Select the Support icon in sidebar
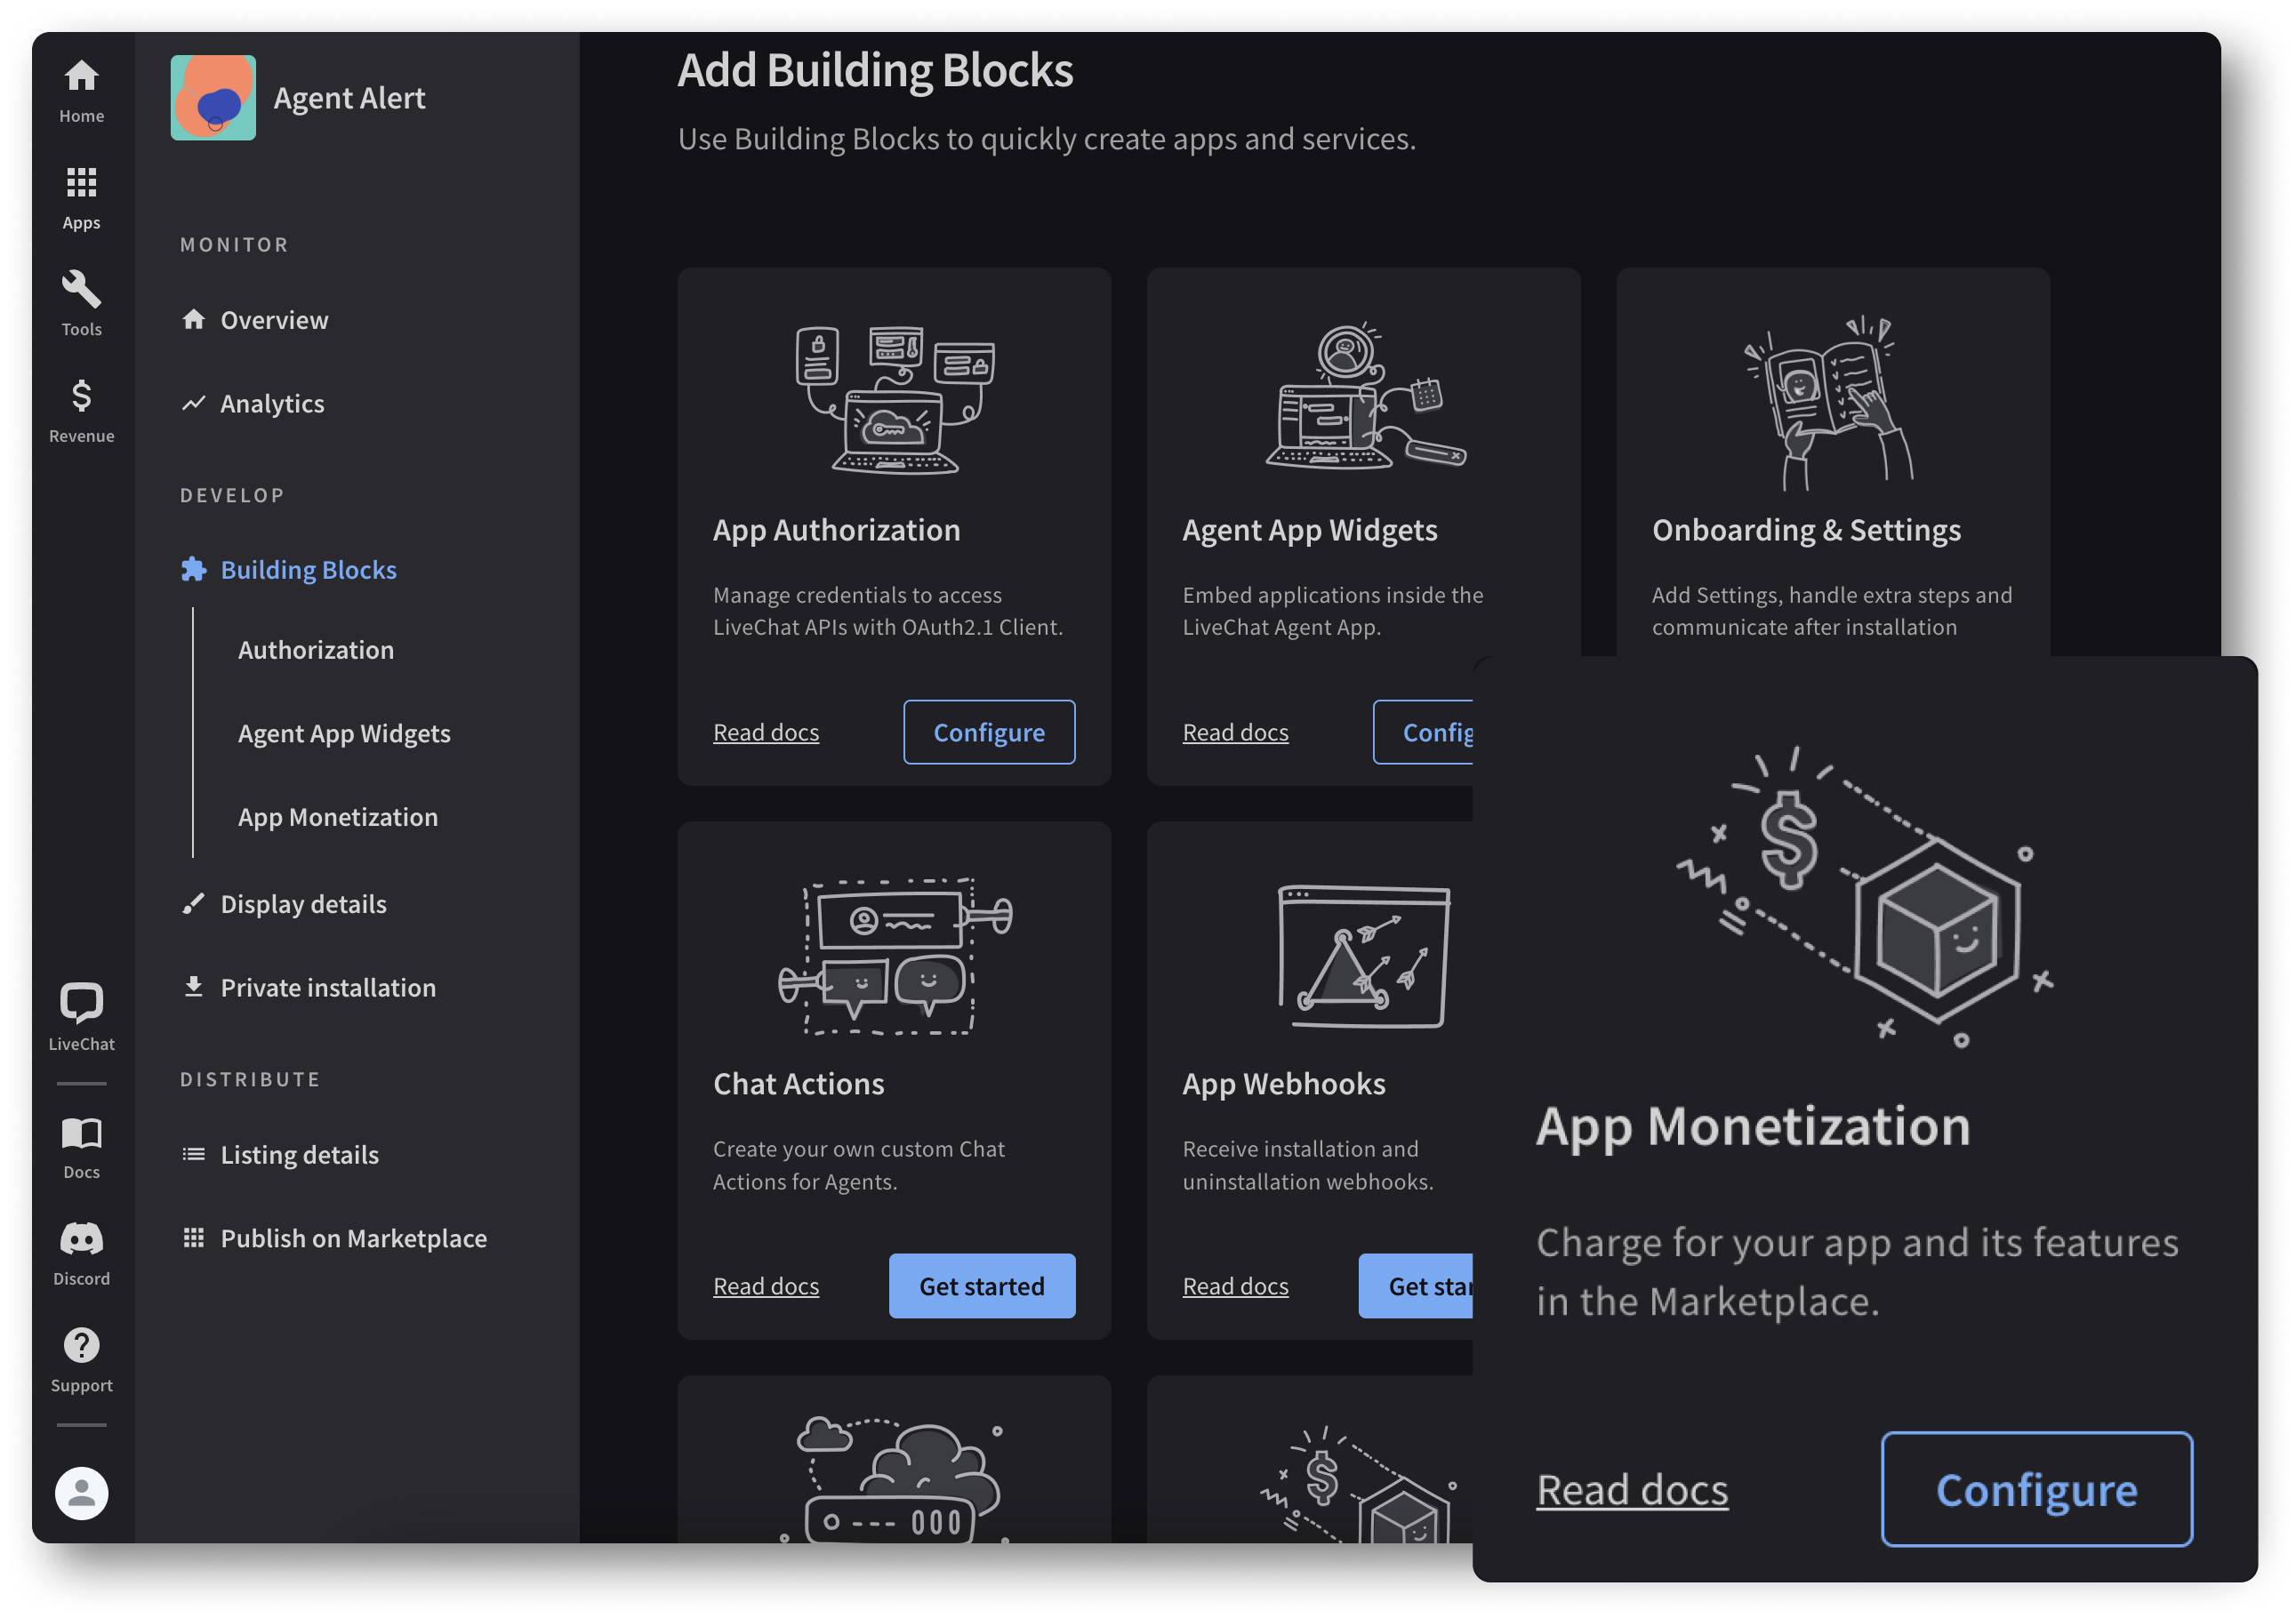Image resolution: width=2296 pixels, height=1618 pixels. click(x=79, y=1345)
